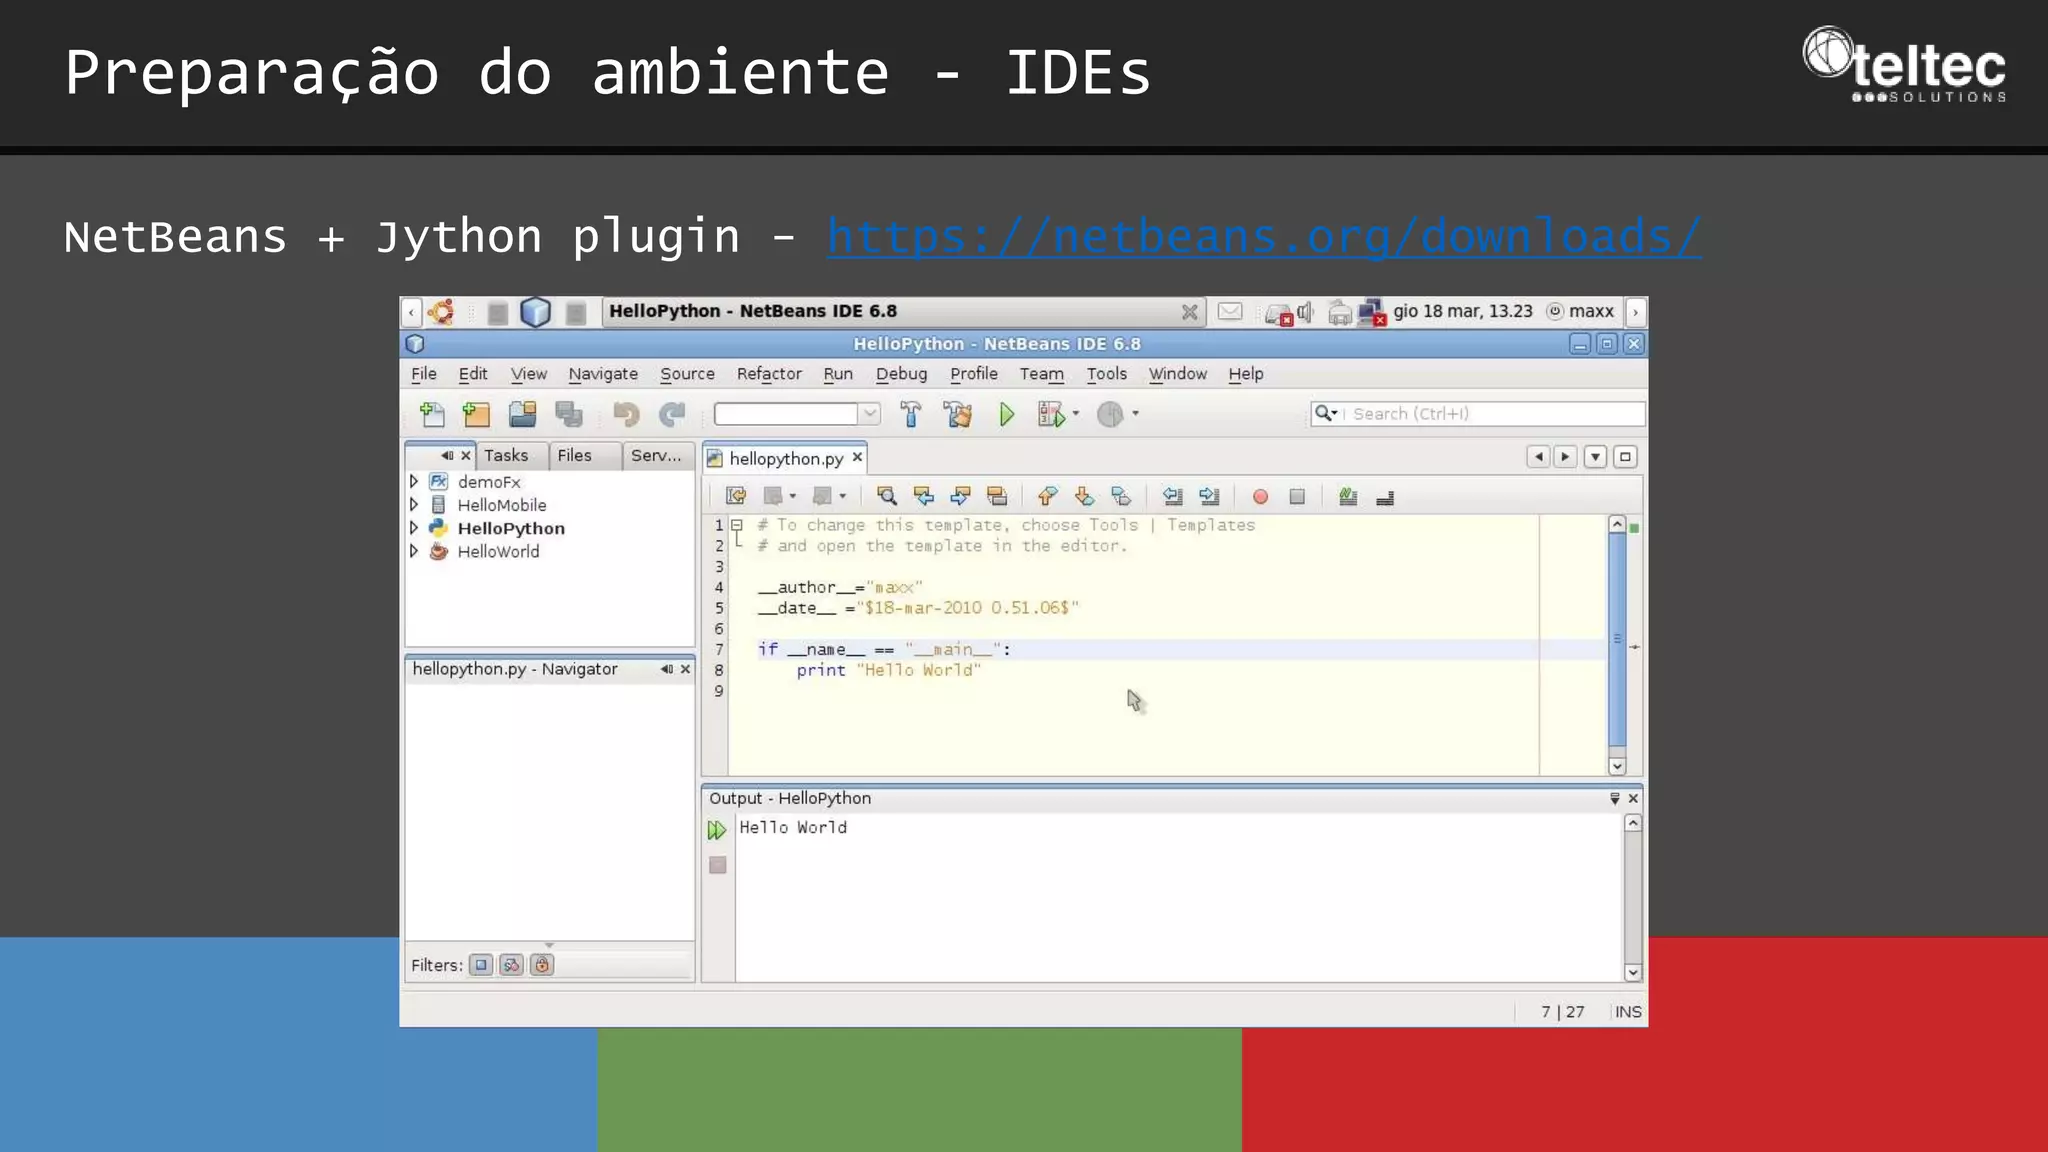Open the Navigate menu
This screenshot has width=2048, height=1152.
click(x=603, y=374)
